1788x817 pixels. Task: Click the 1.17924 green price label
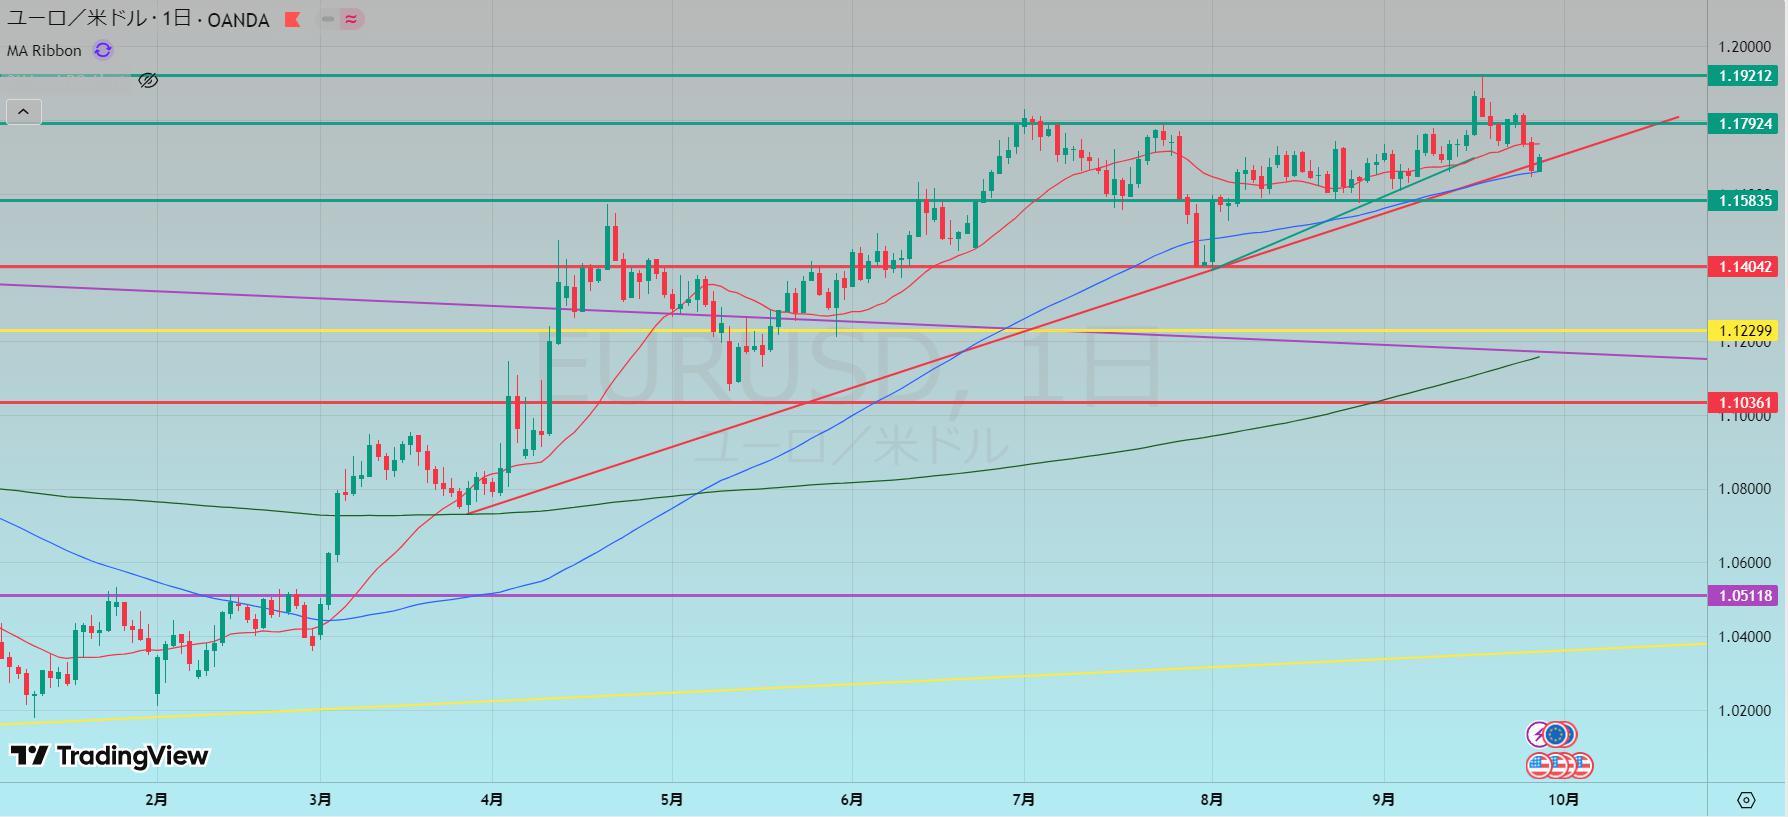pyautogui.click(x=1746, y=124)
